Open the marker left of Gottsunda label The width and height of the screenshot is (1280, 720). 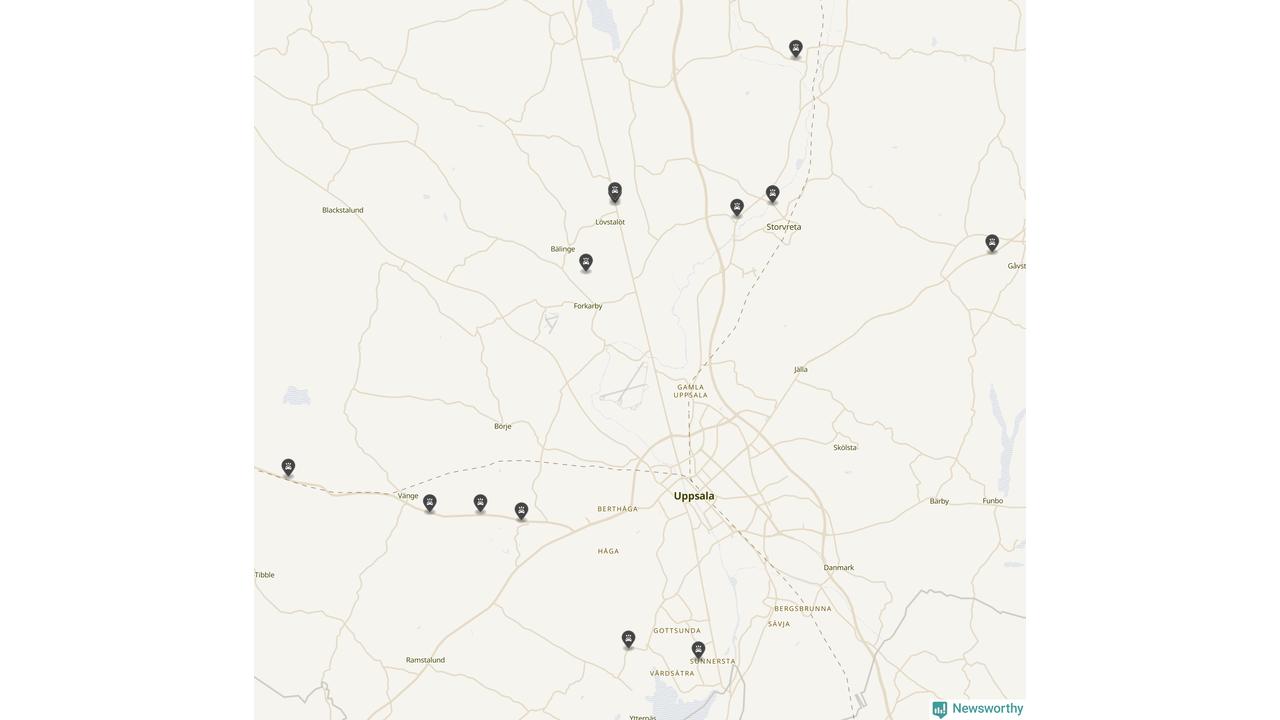628,639
